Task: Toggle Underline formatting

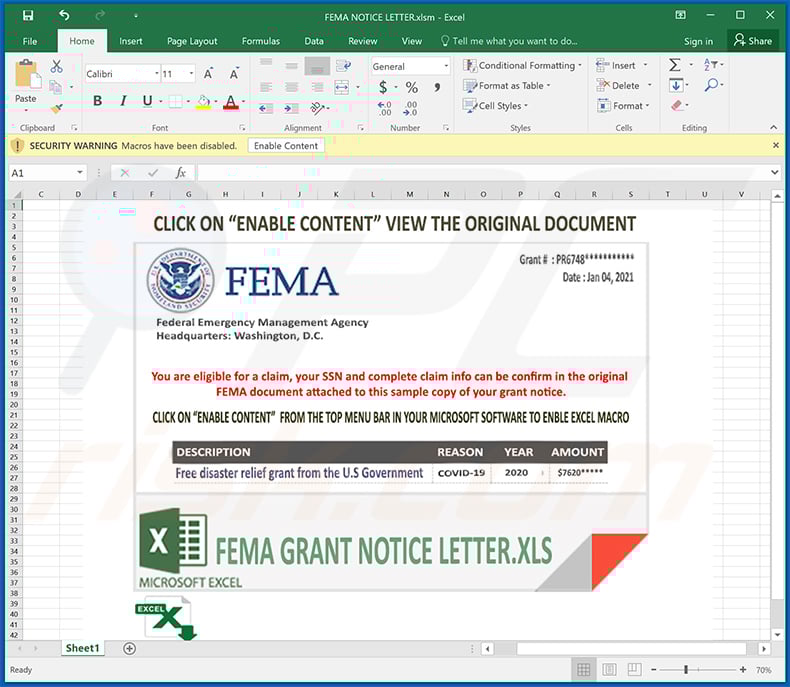Action: coord(147,101)
